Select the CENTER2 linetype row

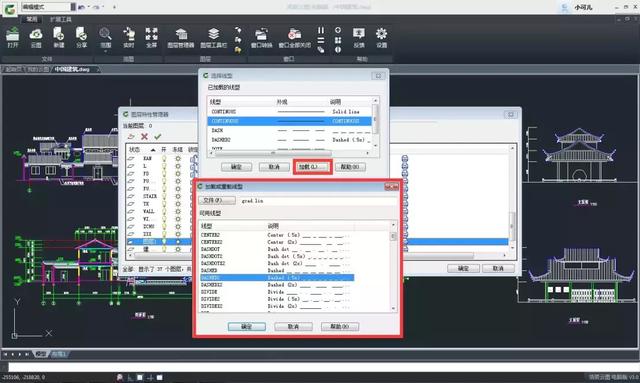click(x=276, y=235)
